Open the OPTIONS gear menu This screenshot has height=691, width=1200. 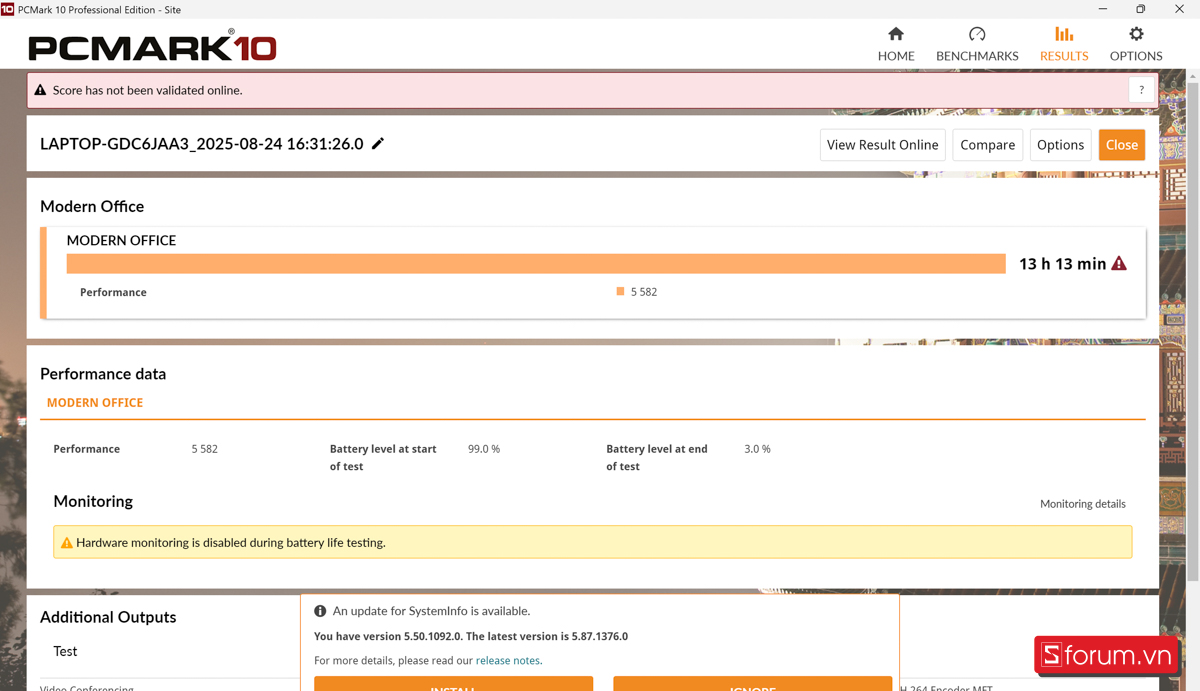point(1136,44)
